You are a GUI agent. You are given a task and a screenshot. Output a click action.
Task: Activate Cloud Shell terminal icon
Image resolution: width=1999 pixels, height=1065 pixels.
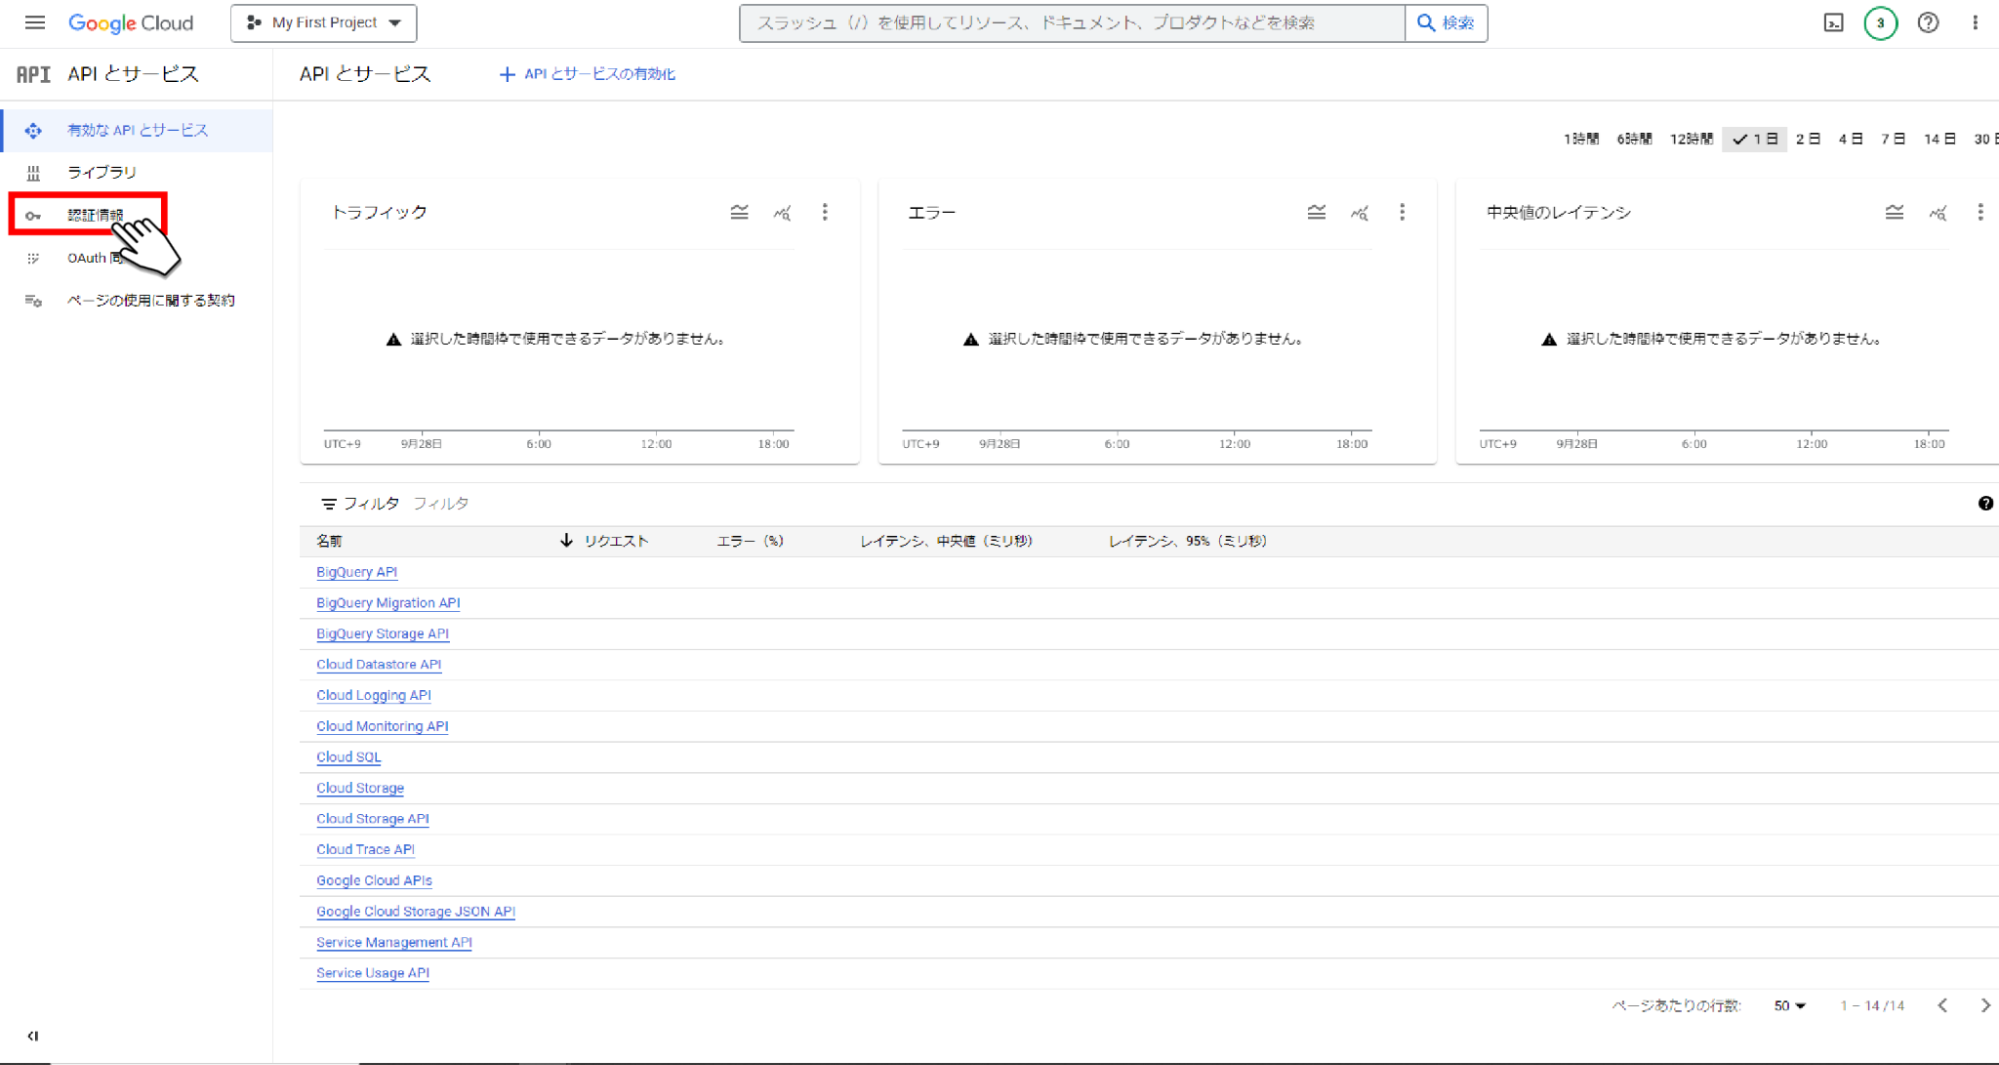[x=1833, y=22]
